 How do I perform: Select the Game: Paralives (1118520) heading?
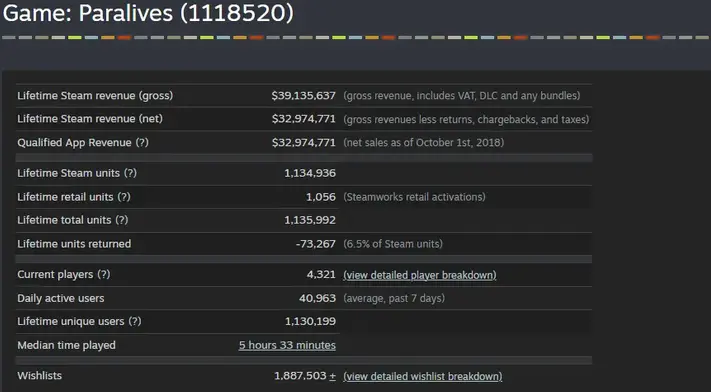(148, 13)
